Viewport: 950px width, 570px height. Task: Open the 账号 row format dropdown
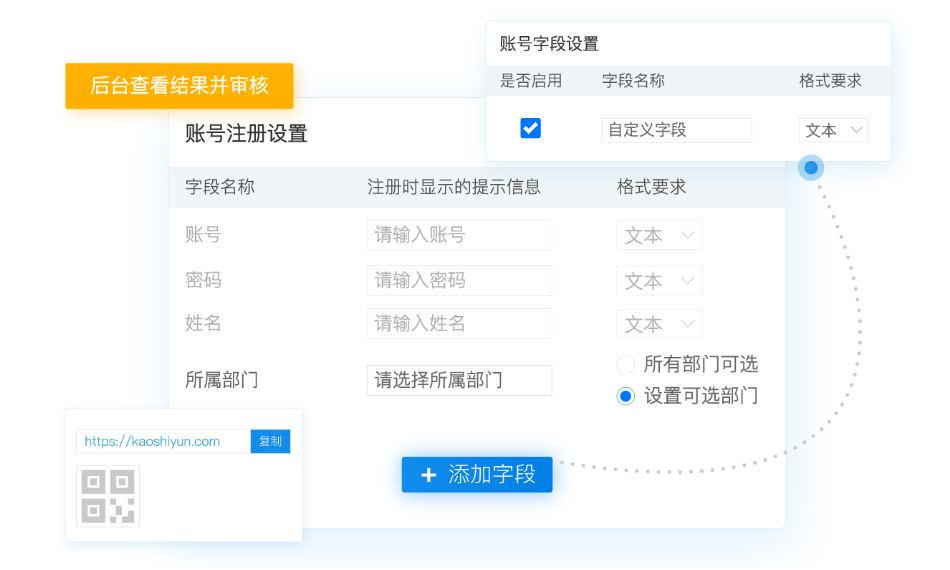click(x=659, y=235)
